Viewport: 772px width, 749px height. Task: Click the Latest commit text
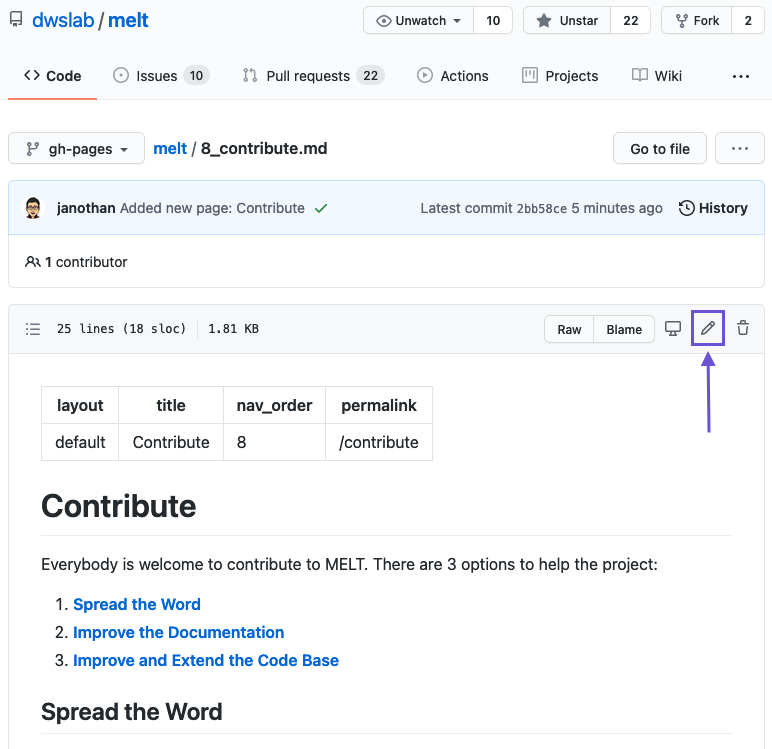coord(466,208)
